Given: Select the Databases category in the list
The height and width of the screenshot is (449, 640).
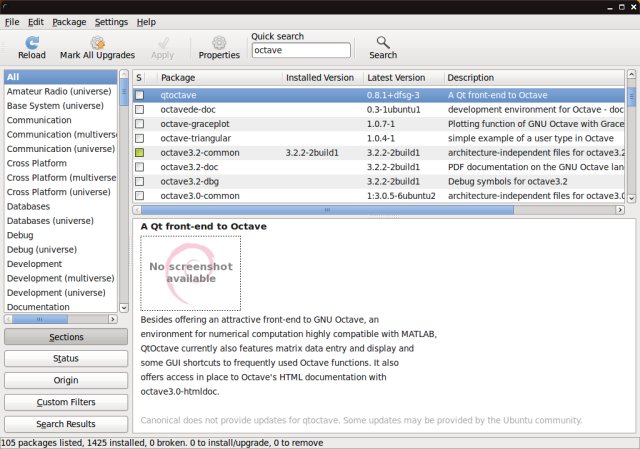Looking at the screenshot, I should [29, 206].
